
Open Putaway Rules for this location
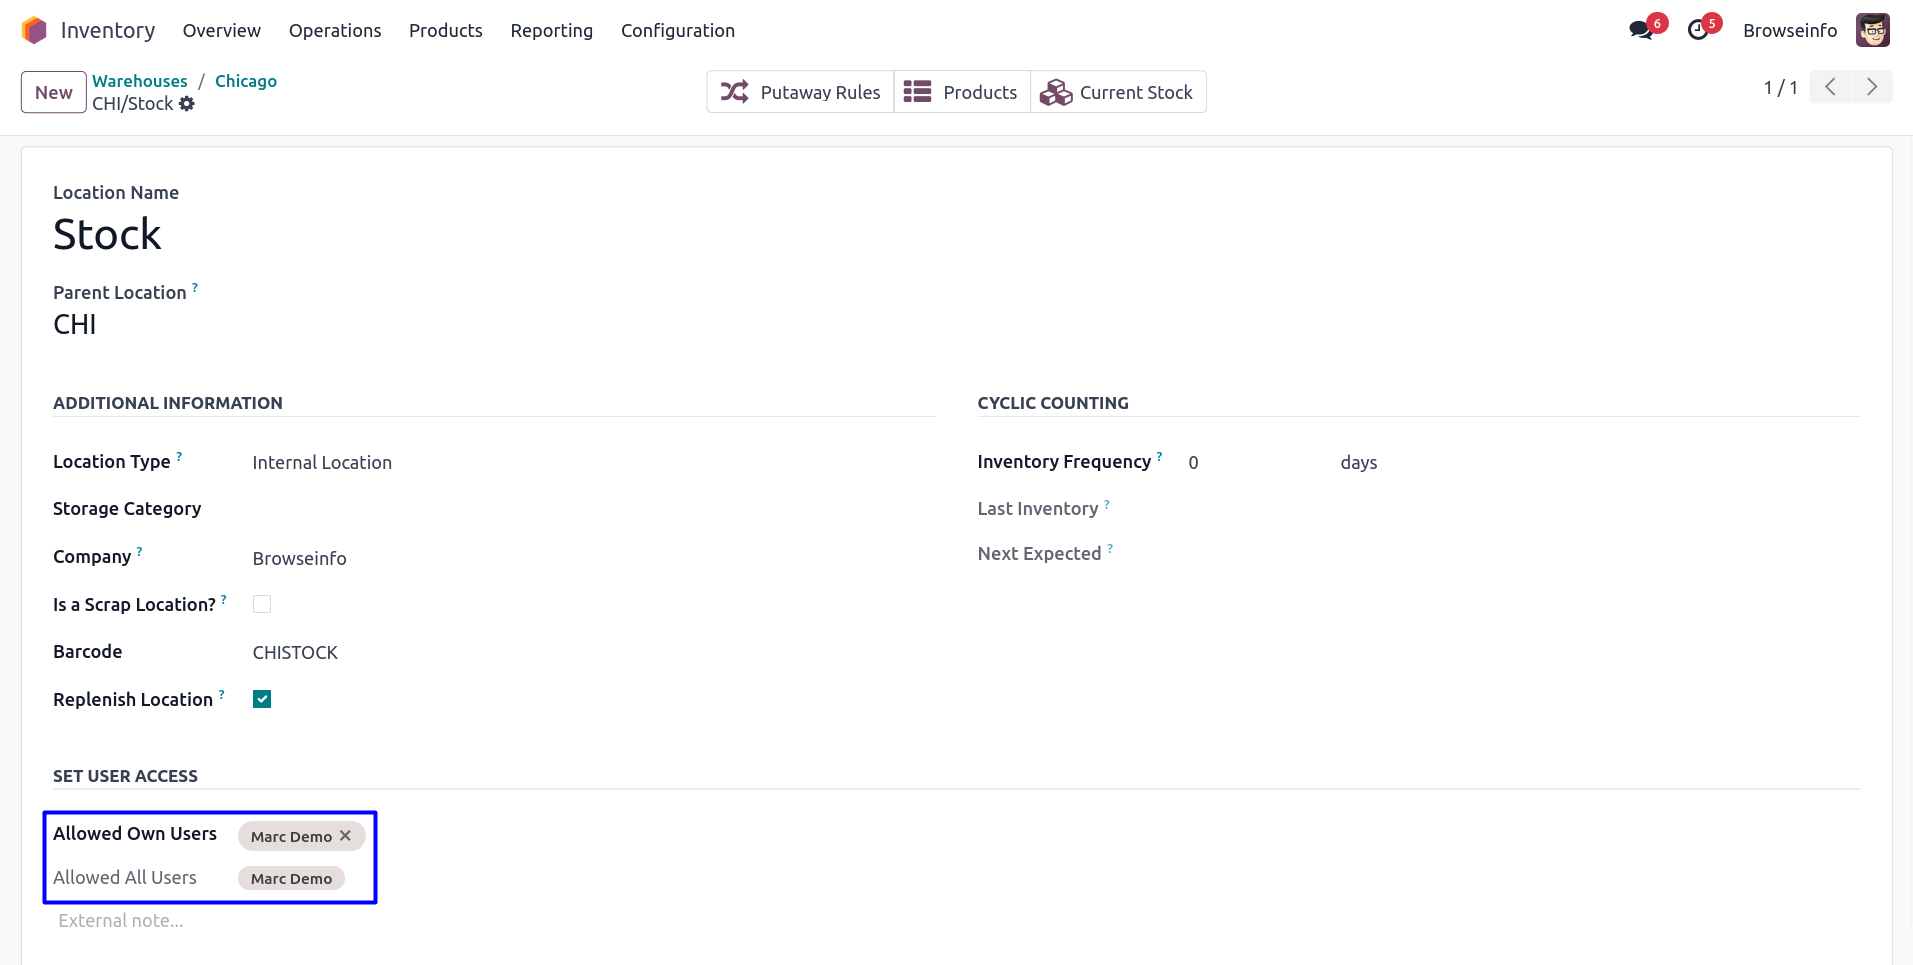800,92
